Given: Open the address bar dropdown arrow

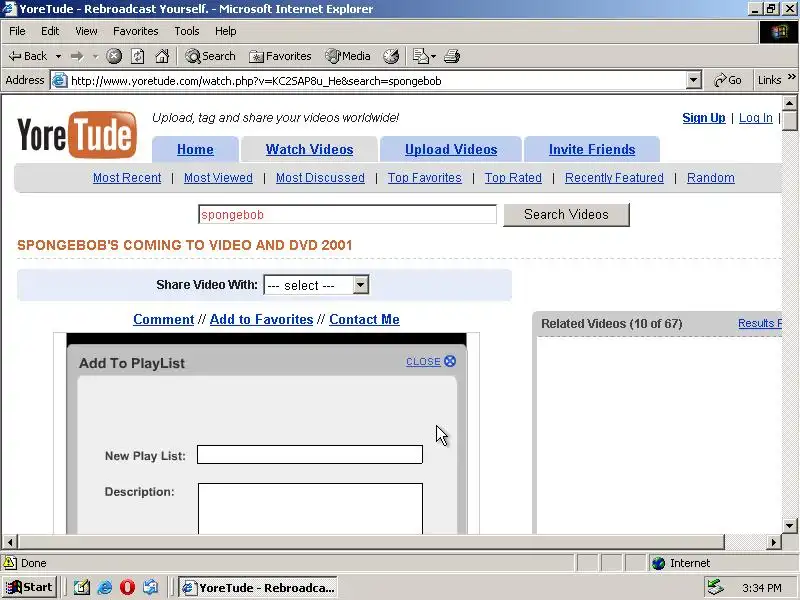Looking at the screenshot, I should coord(693,81).
